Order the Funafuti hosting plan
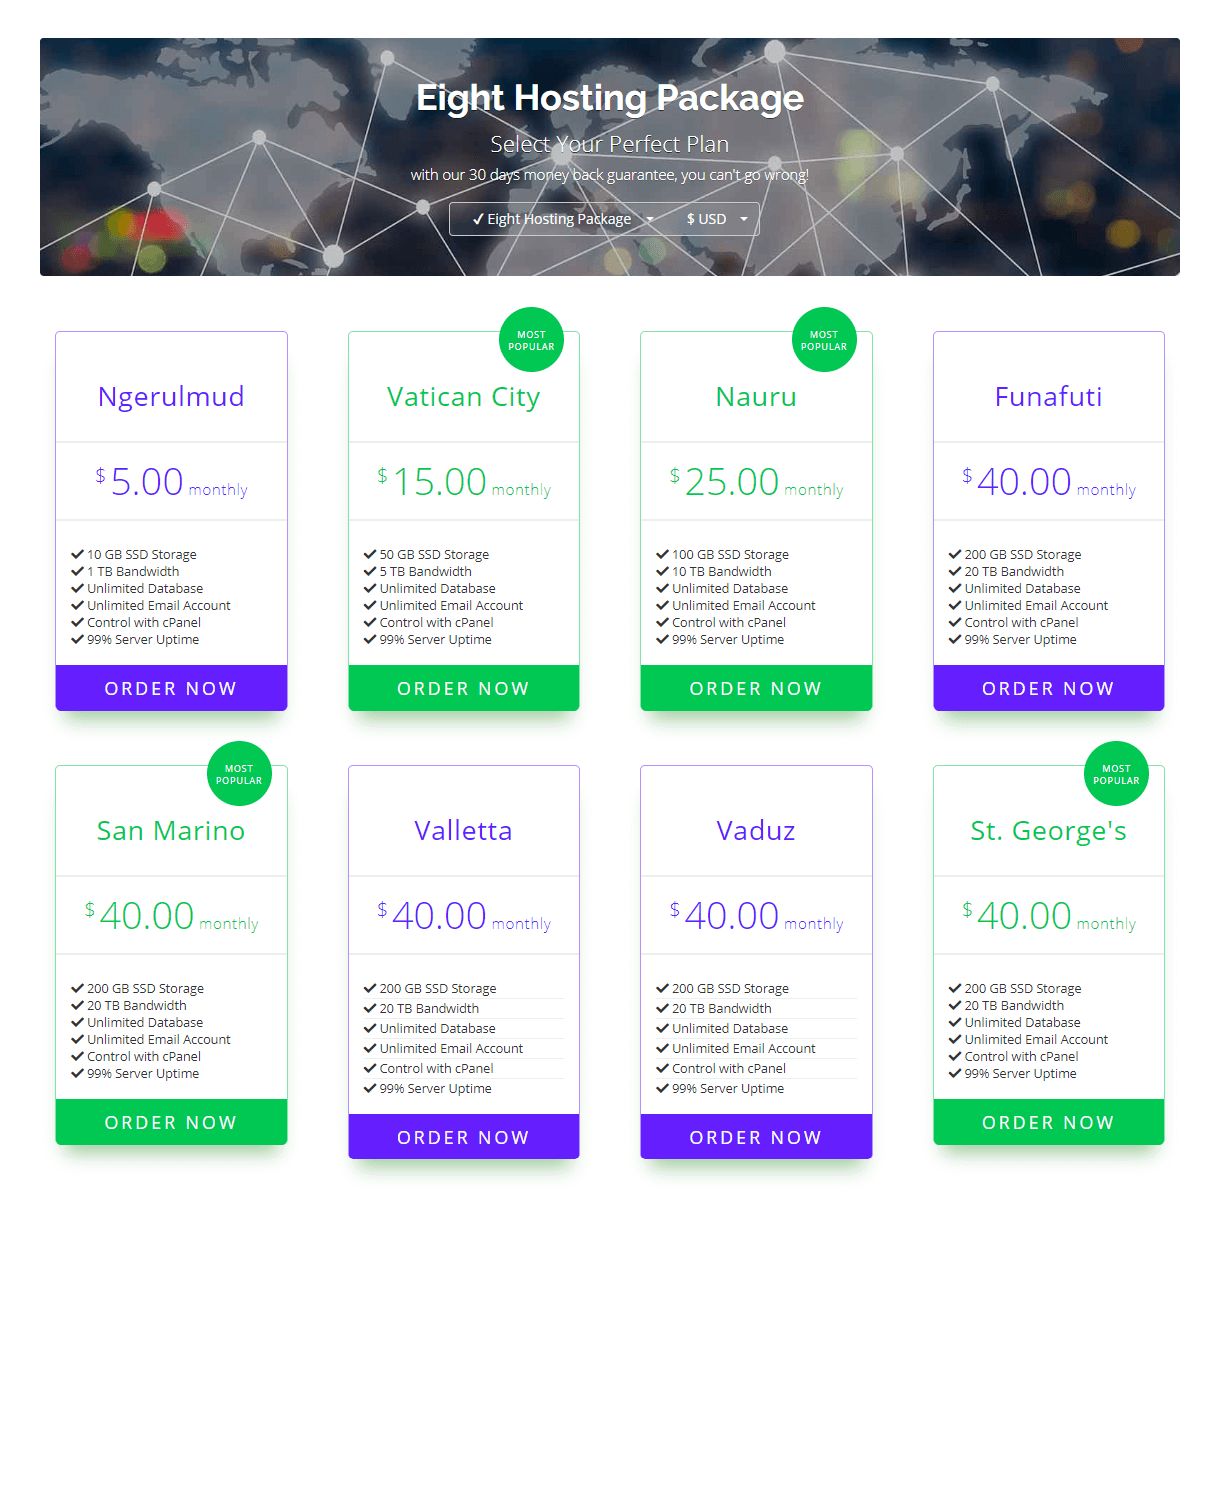The image size is (1220, 1500). (1048, 688)
